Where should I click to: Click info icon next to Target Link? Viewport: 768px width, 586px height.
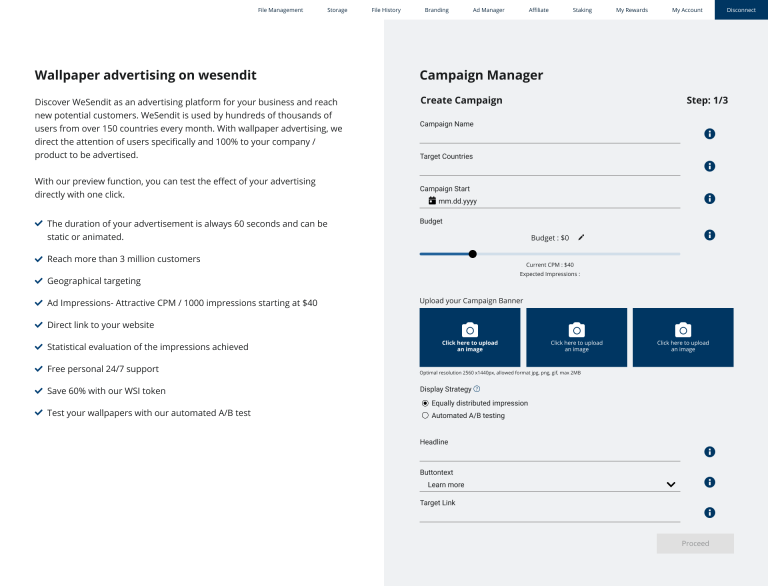[x=709, y=513]
